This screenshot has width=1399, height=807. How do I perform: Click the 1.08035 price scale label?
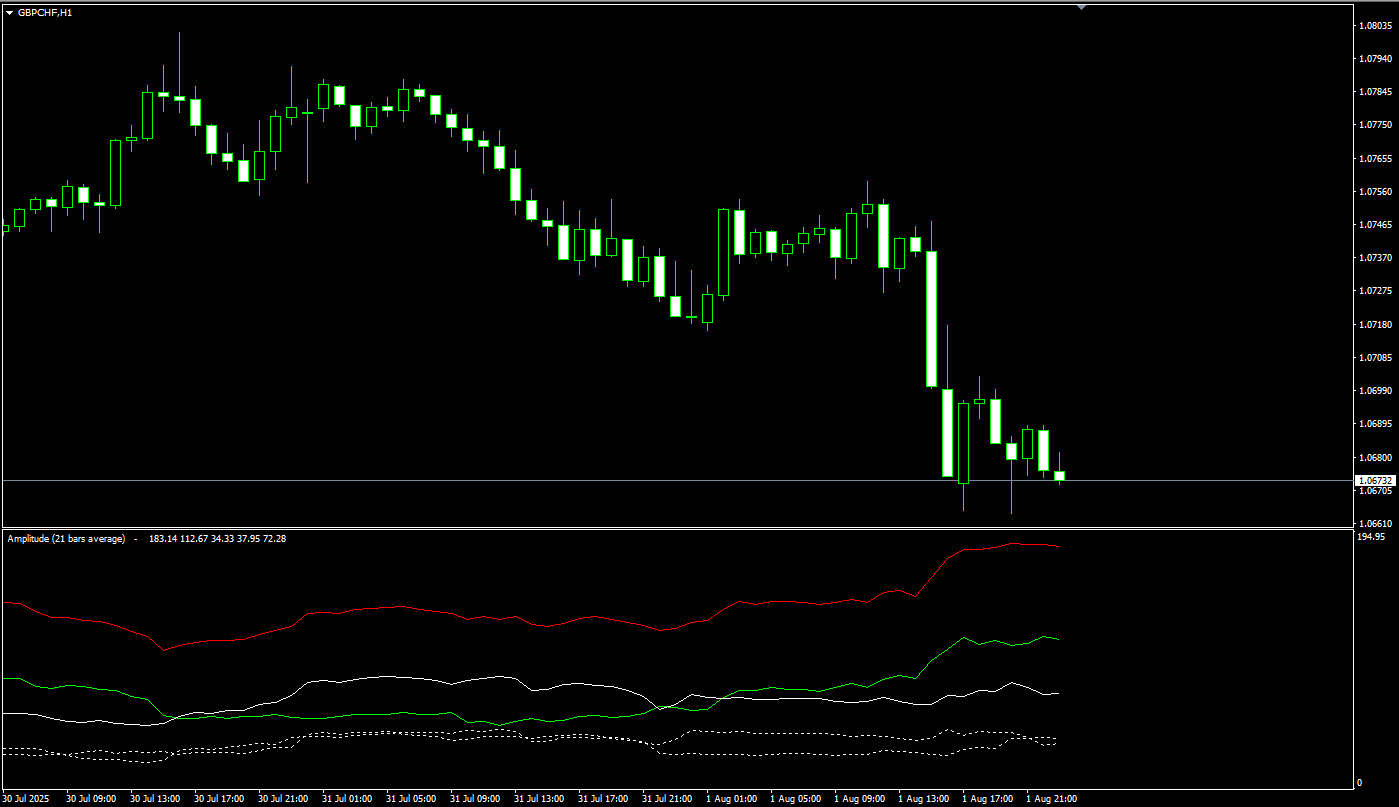coord(1376,26)
